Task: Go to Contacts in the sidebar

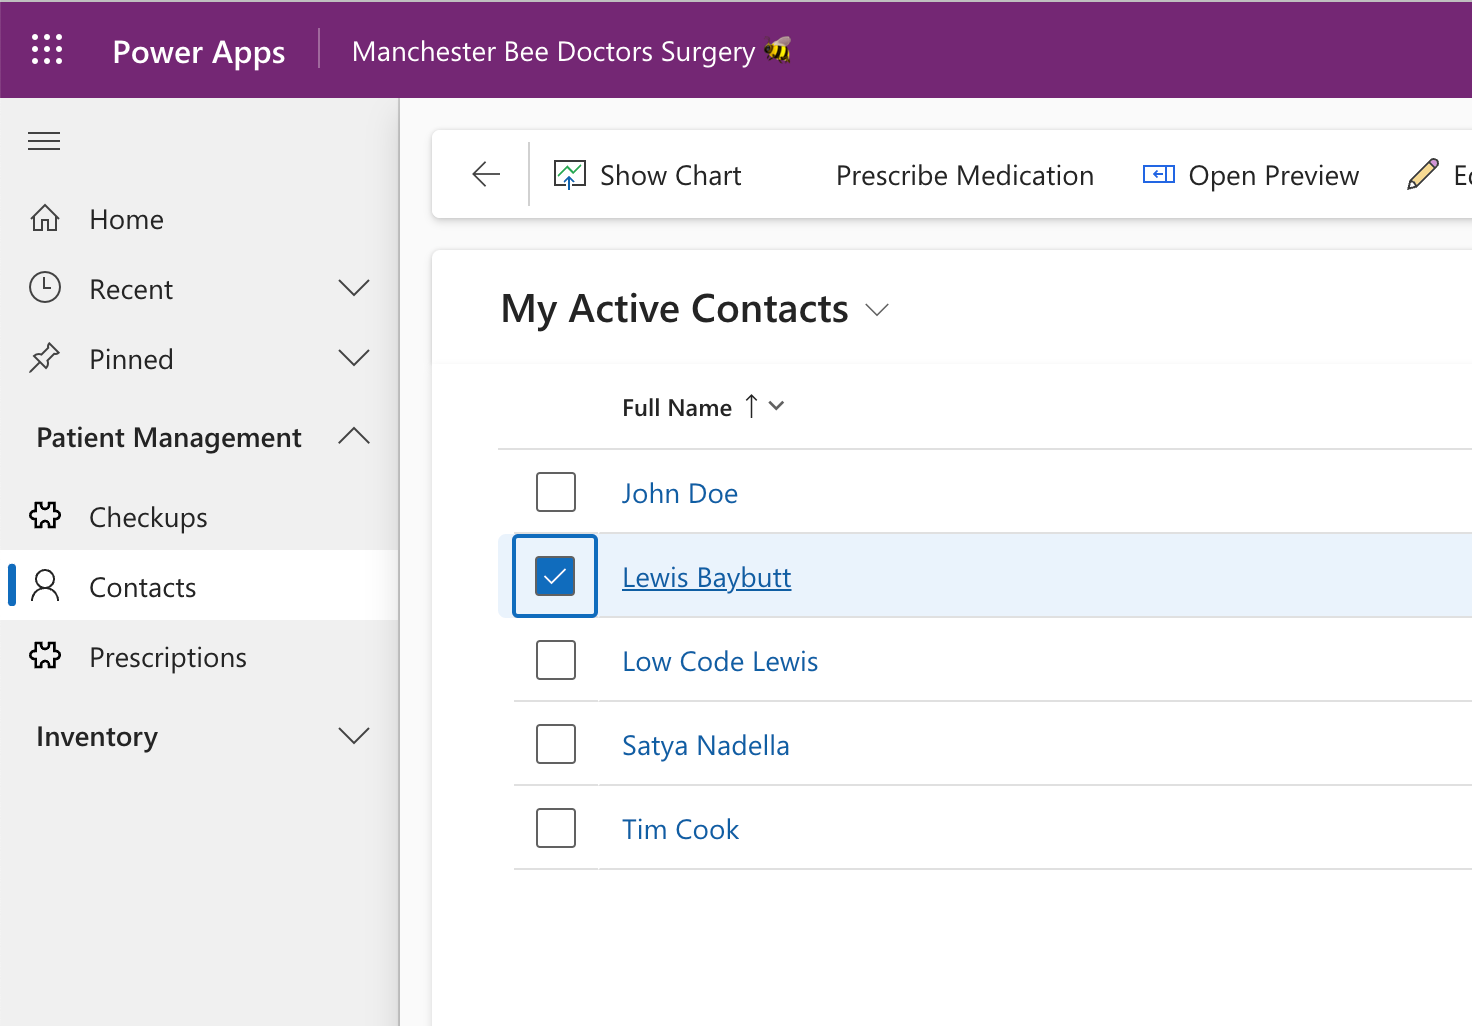Action: tap(143, 587)
